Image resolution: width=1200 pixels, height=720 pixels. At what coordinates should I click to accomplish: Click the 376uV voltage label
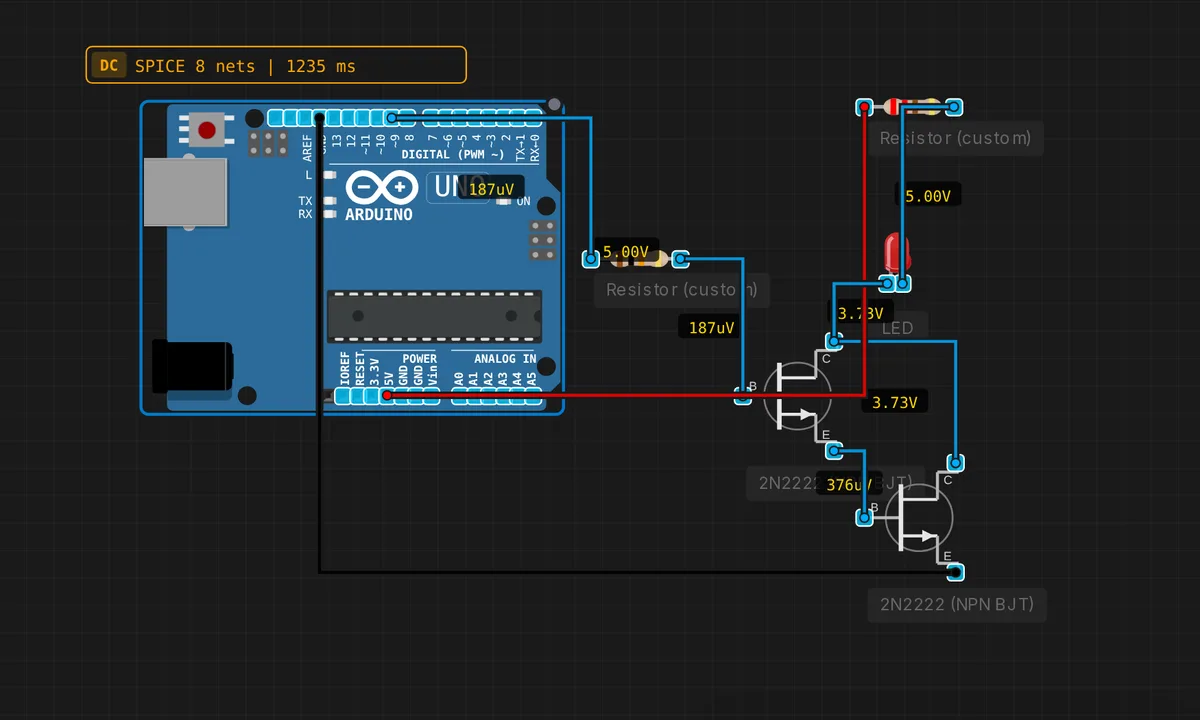click(847, 485)
